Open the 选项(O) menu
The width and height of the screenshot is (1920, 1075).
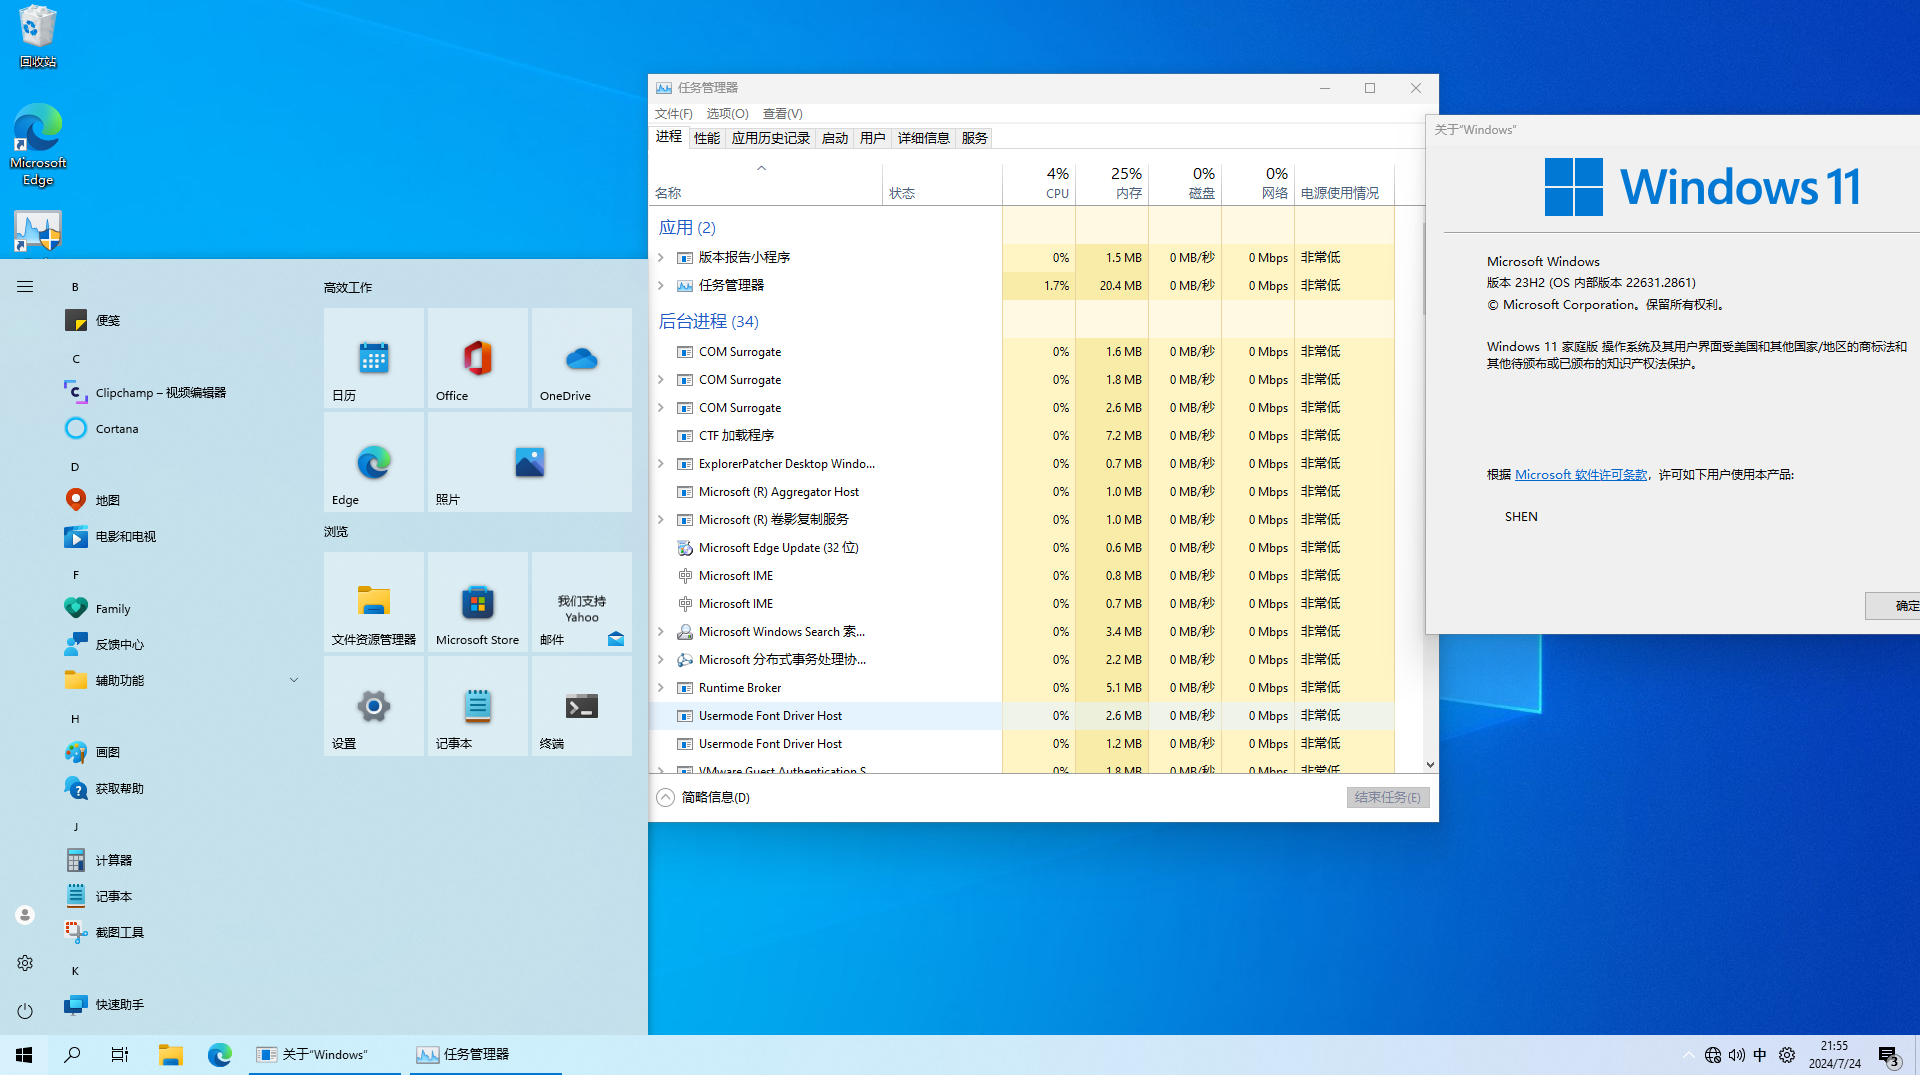(x=727, y=114)
